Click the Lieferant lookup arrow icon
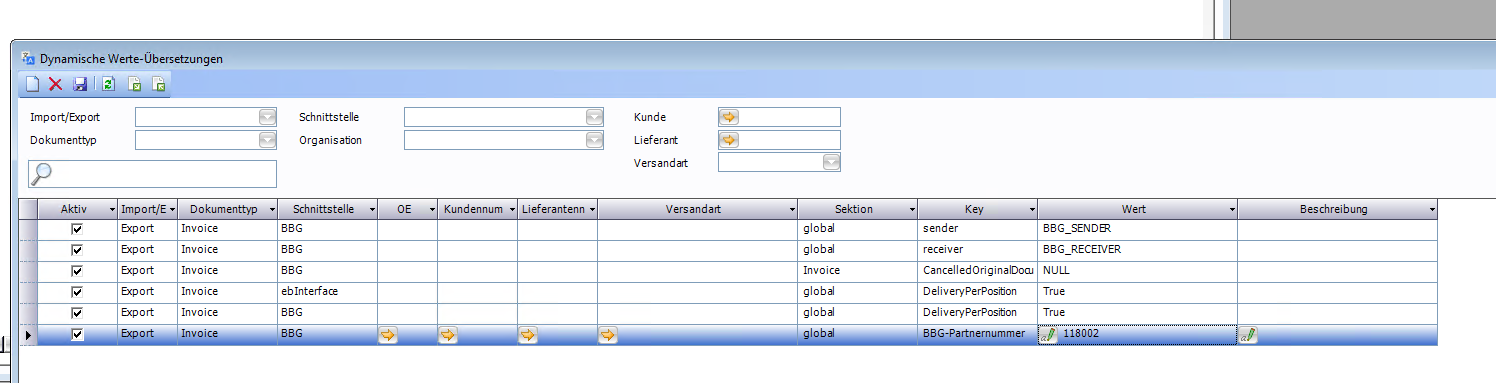 point(729,140)
